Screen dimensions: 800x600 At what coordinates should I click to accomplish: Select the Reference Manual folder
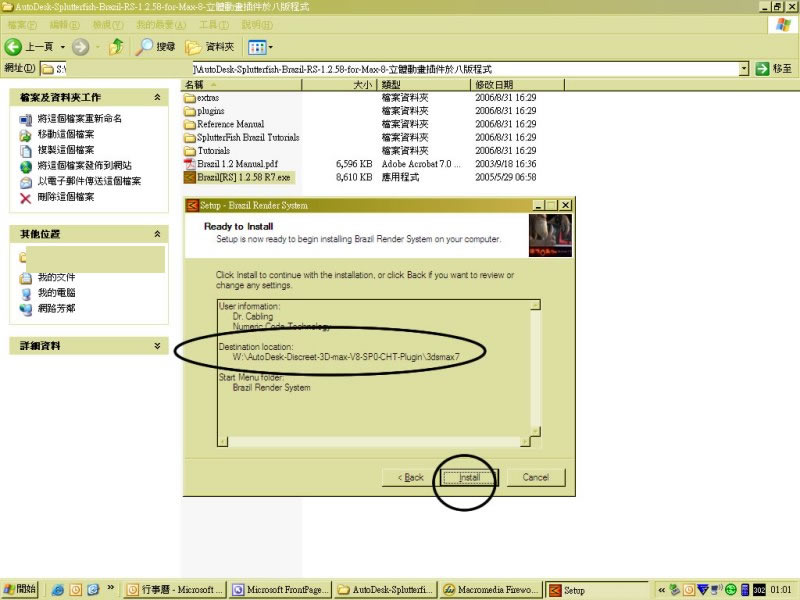tap(224, 124)
